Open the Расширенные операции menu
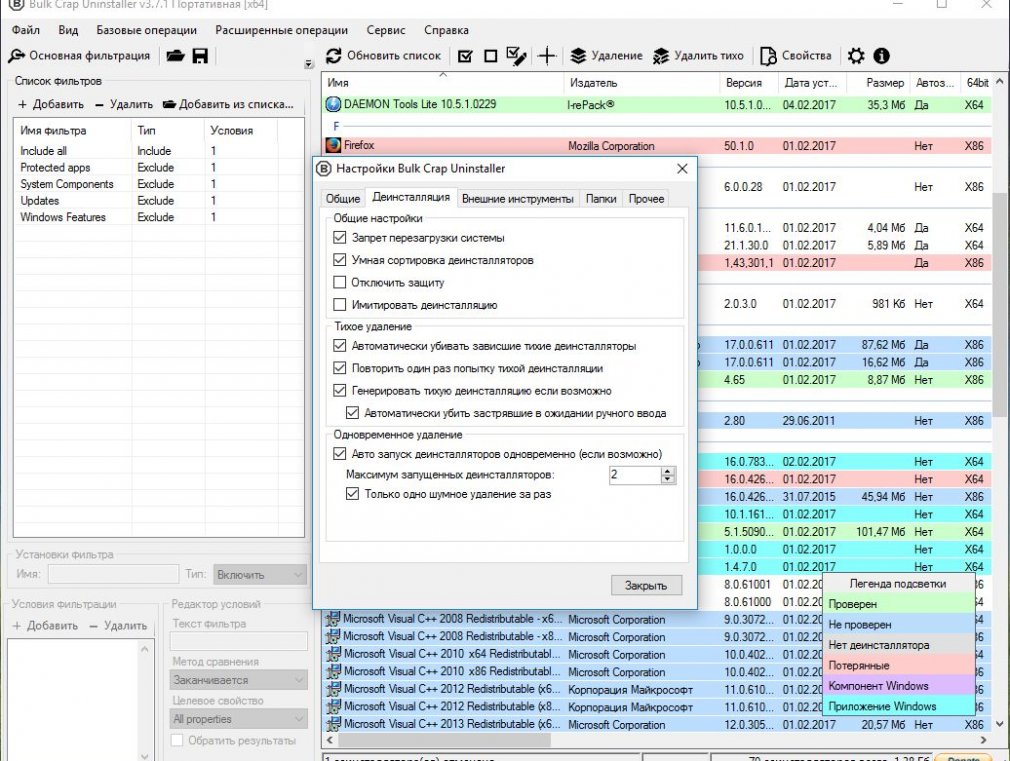Viewport: 1010px width, 761px height. 281,30
